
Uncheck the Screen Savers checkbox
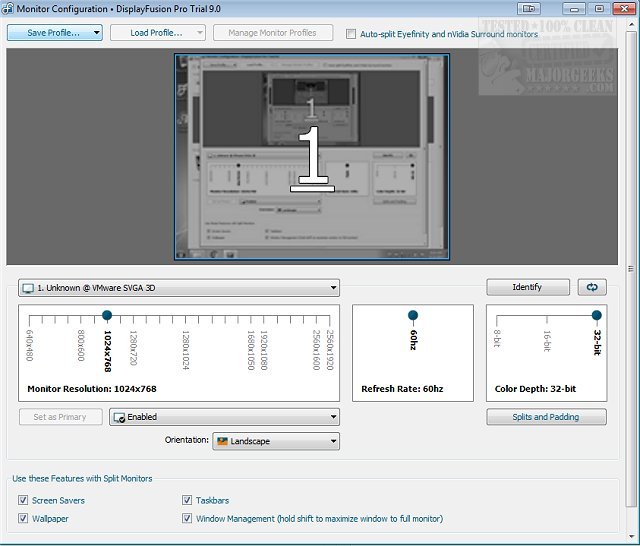23,500
